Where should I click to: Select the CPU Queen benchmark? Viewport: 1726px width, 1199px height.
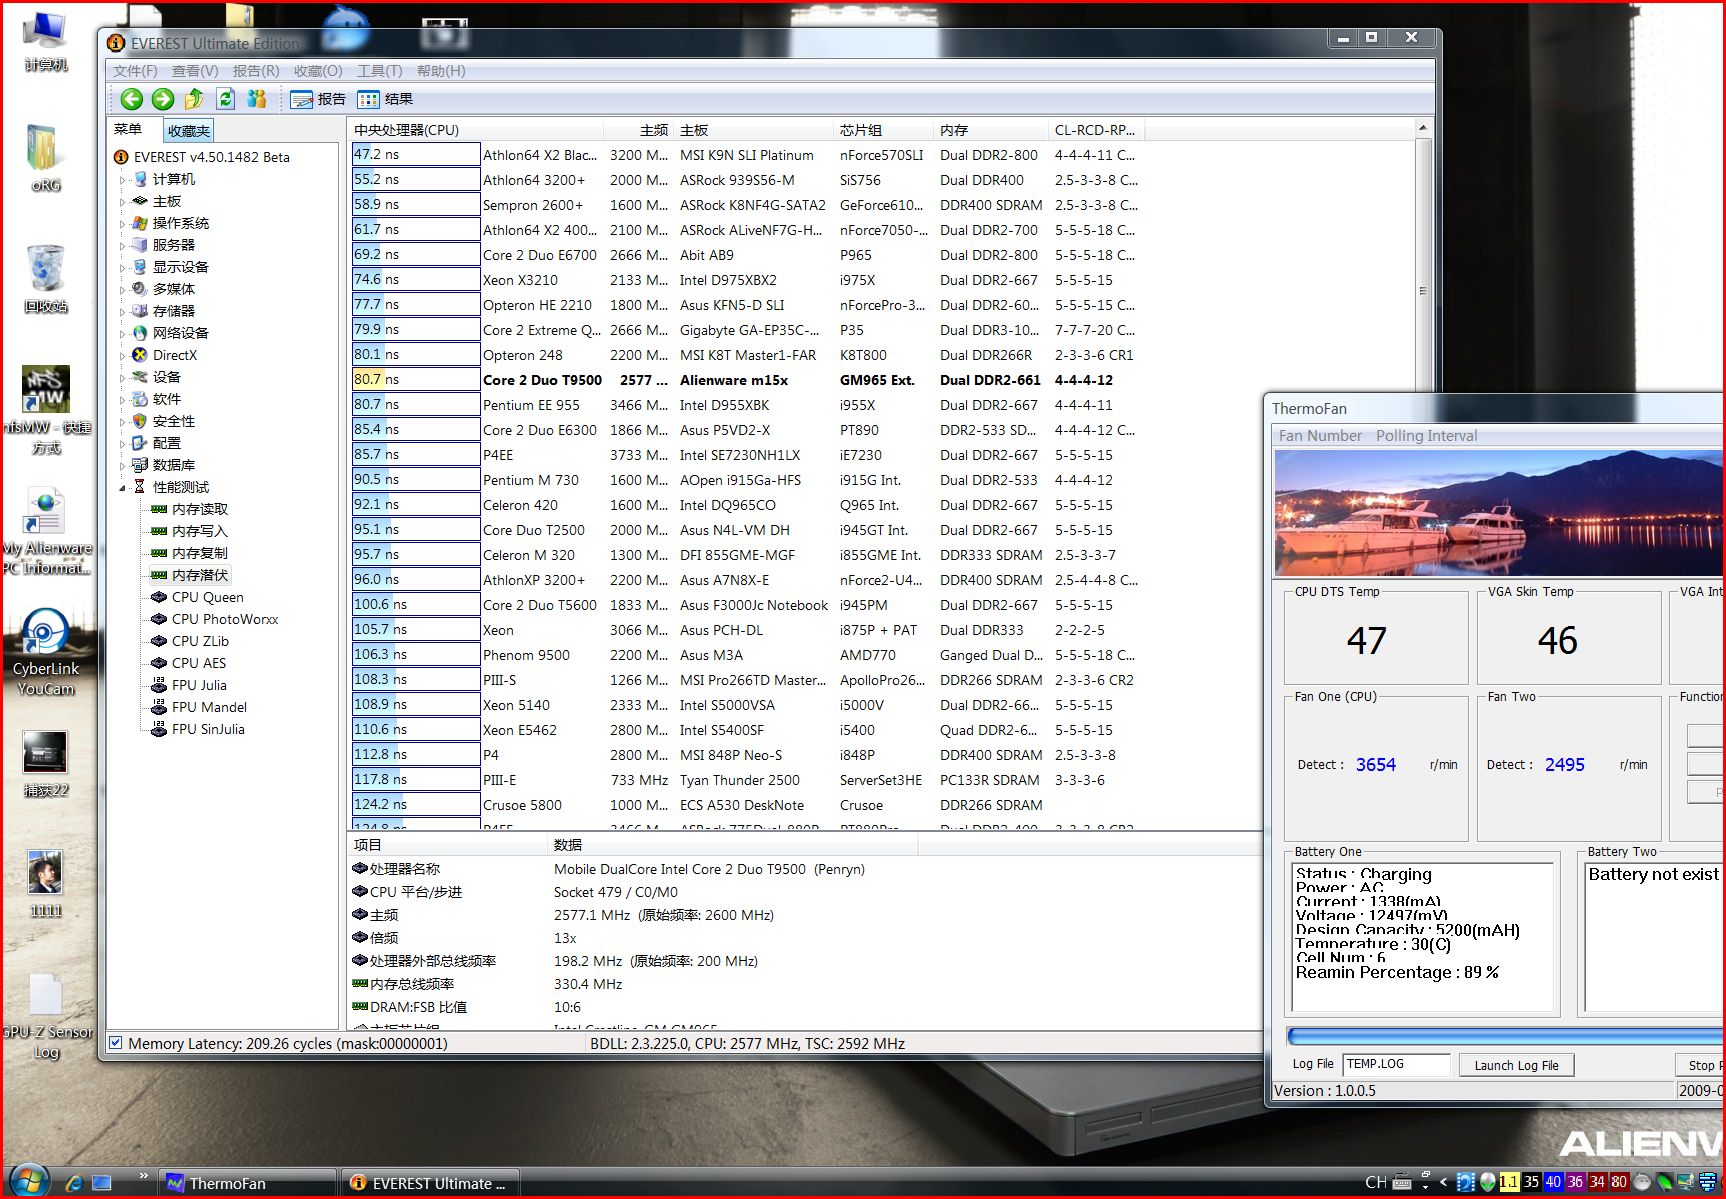coord(208,597)
